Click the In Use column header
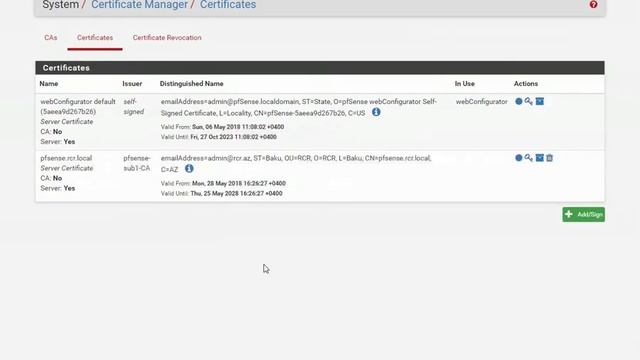The height and width of the screenshot is (360, 640). [464, 84]
